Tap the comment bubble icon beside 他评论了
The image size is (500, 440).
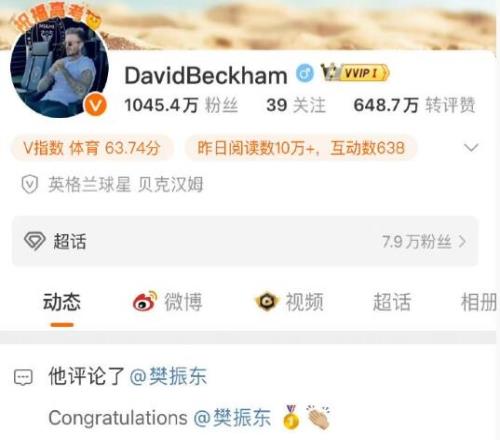[x=23, y=378]
